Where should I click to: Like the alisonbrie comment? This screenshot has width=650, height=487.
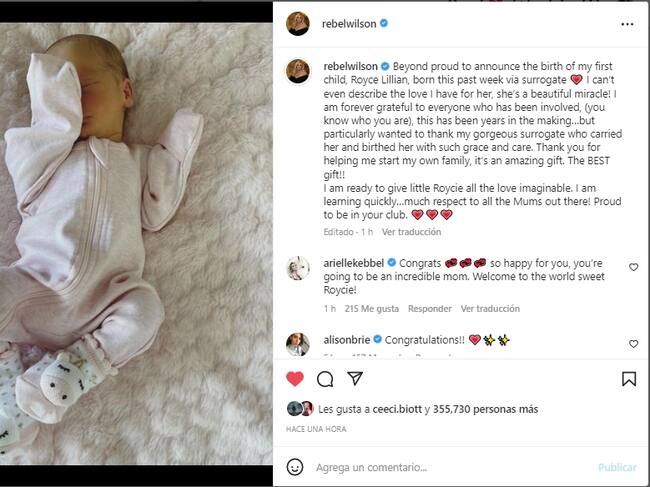coord(633,343)
